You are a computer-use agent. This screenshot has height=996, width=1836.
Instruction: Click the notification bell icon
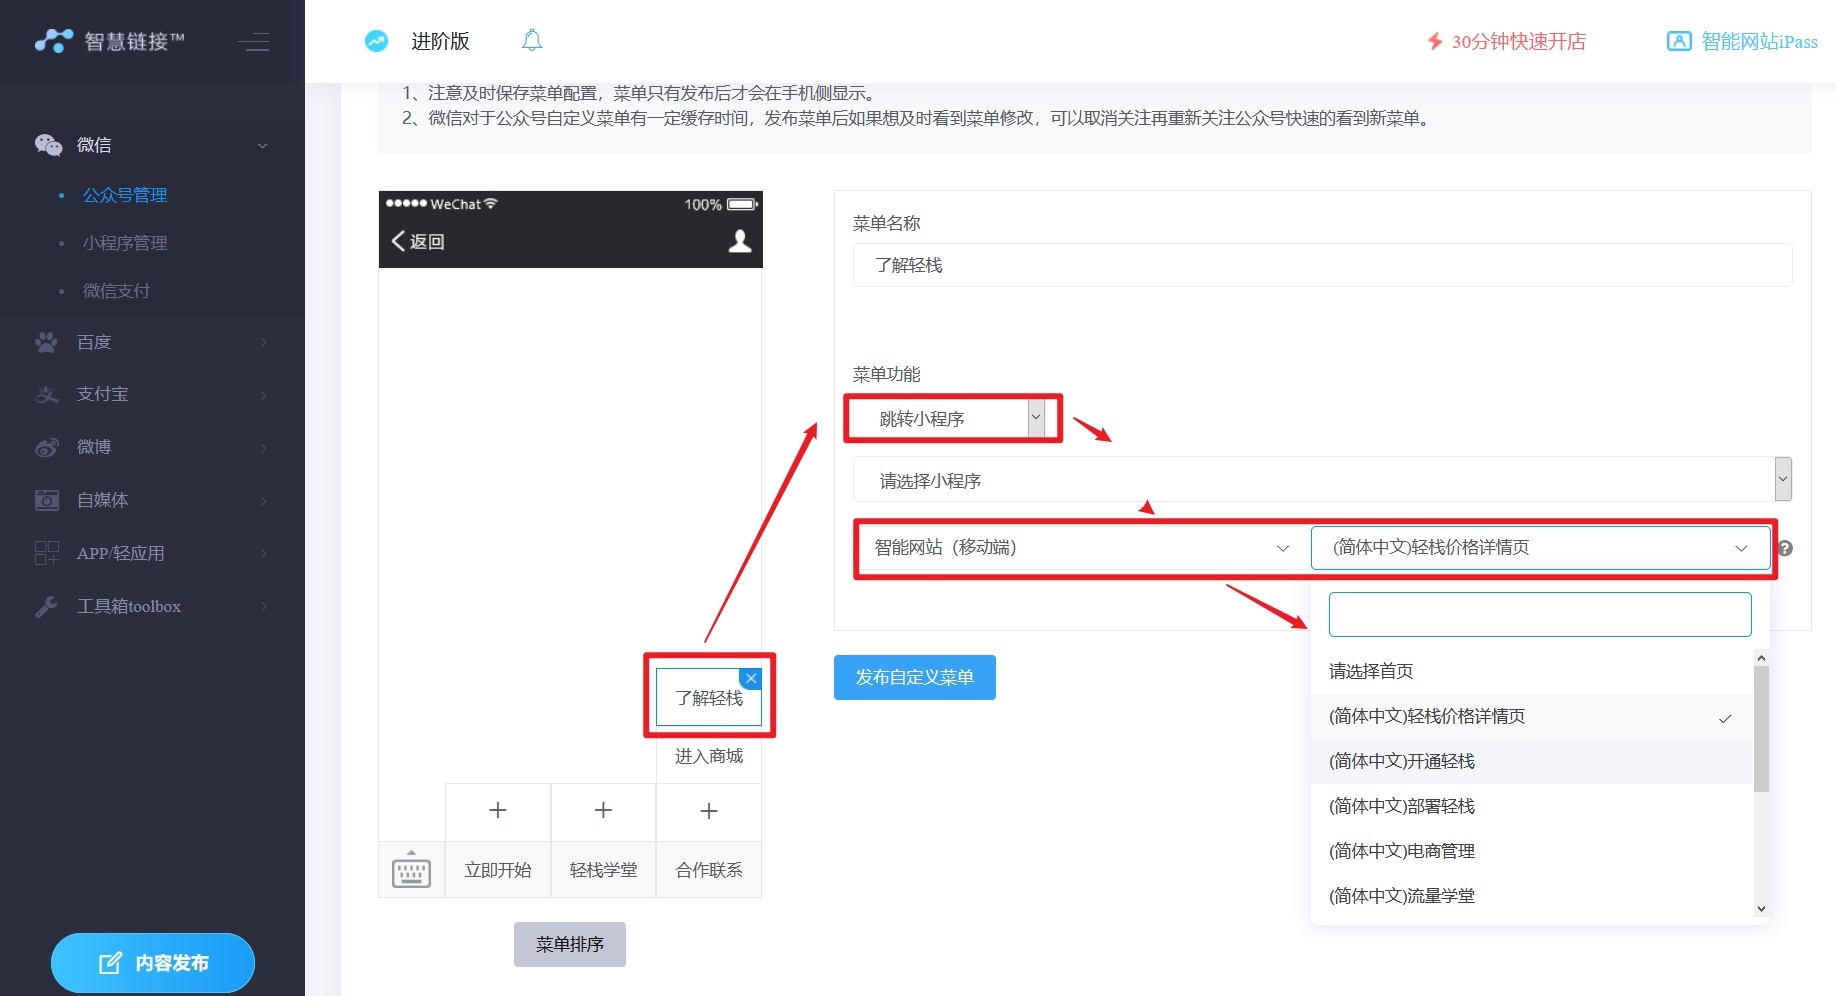tap(531, 40)
